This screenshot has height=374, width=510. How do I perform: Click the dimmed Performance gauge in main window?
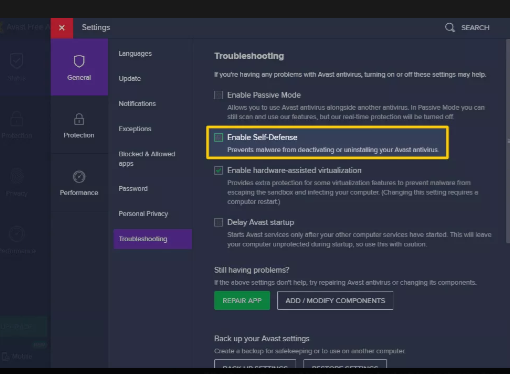click(x=17, y=233)
